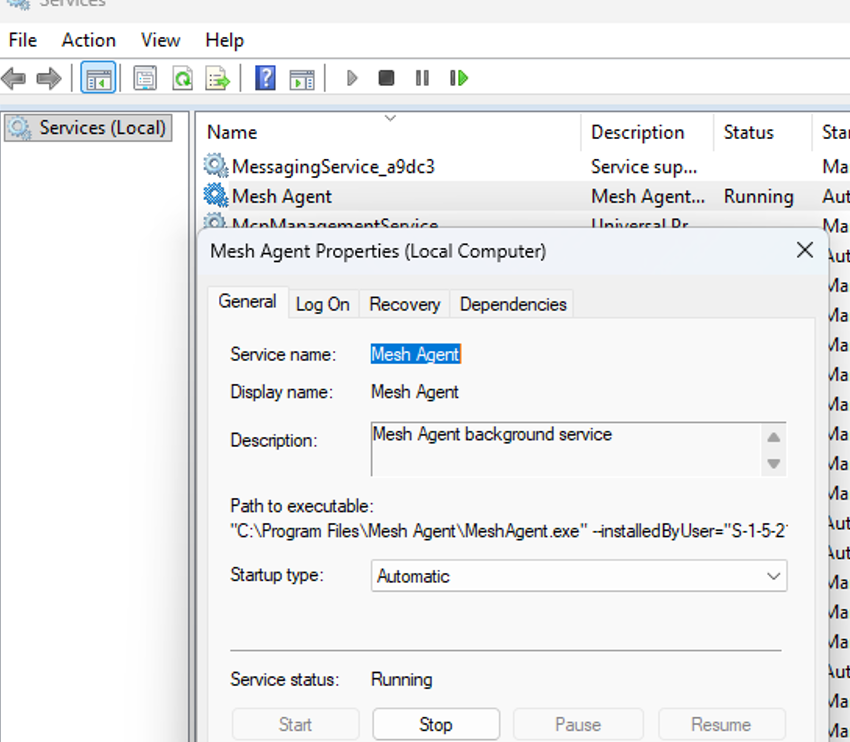850x742 pixels.
Task: Click the Service name field value
Action: click(x=416, y=354)
